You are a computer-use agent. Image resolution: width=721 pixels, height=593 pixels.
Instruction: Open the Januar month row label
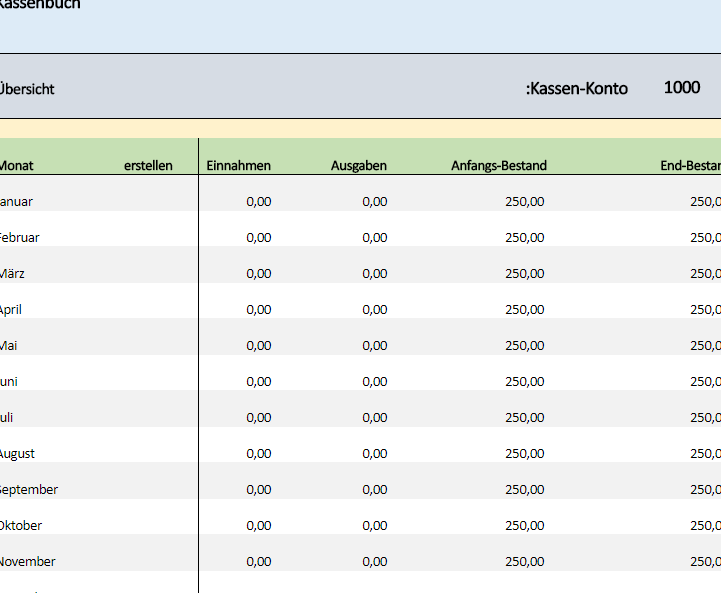pos(17,201)
